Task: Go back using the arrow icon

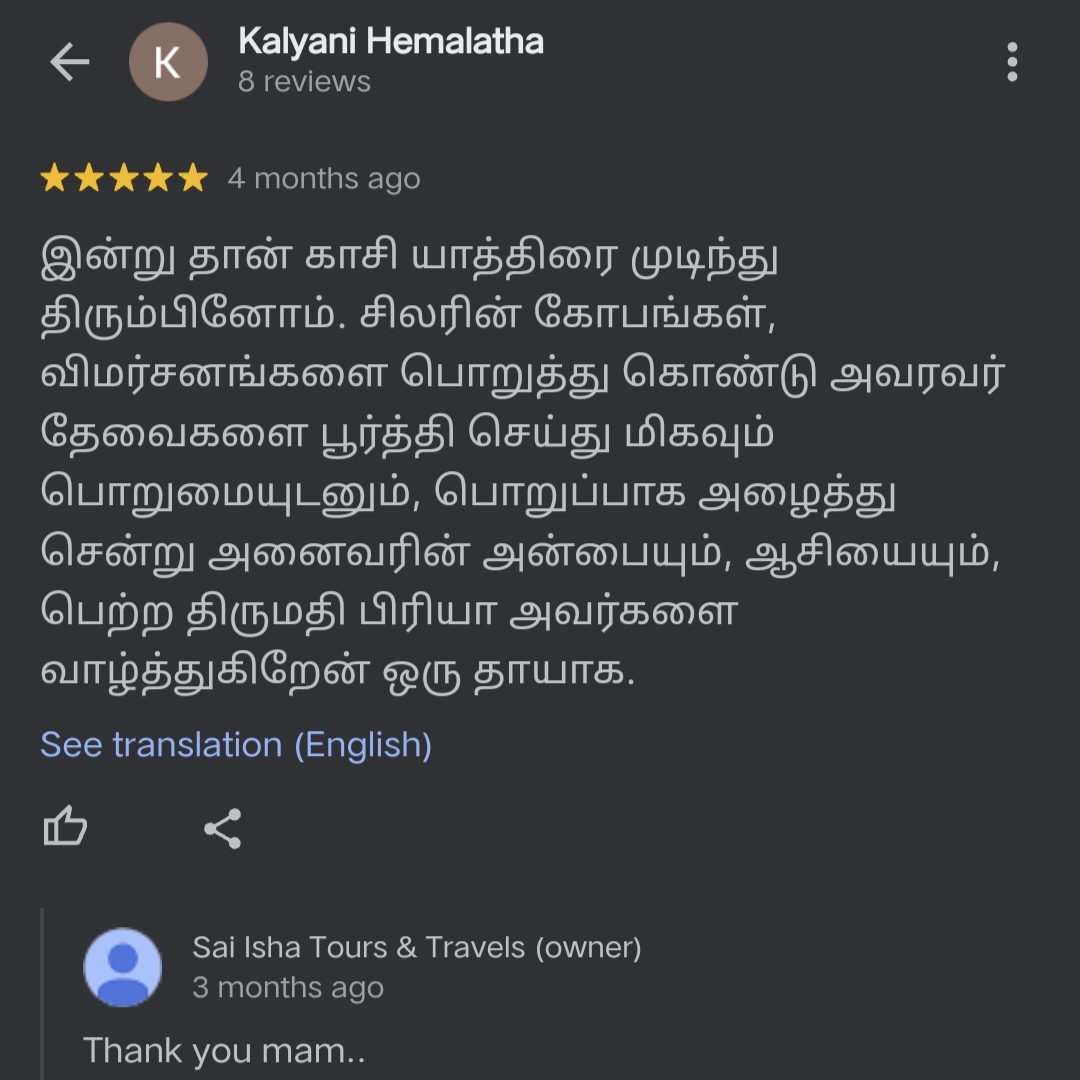Action: (70, 62)
